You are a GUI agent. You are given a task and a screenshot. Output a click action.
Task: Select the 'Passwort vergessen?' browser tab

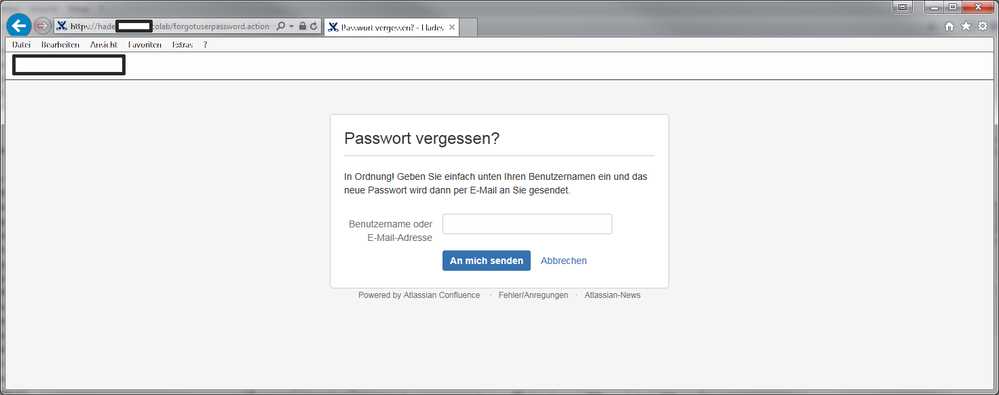(391, 27)
